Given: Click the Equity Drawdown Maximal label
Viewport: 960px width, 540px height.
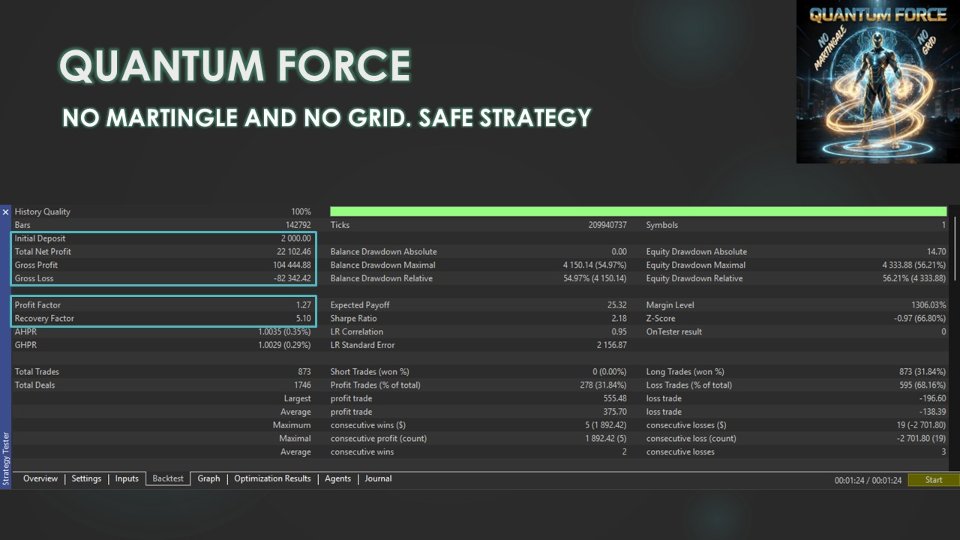Looking at the screenshot, I should point(696,265).
